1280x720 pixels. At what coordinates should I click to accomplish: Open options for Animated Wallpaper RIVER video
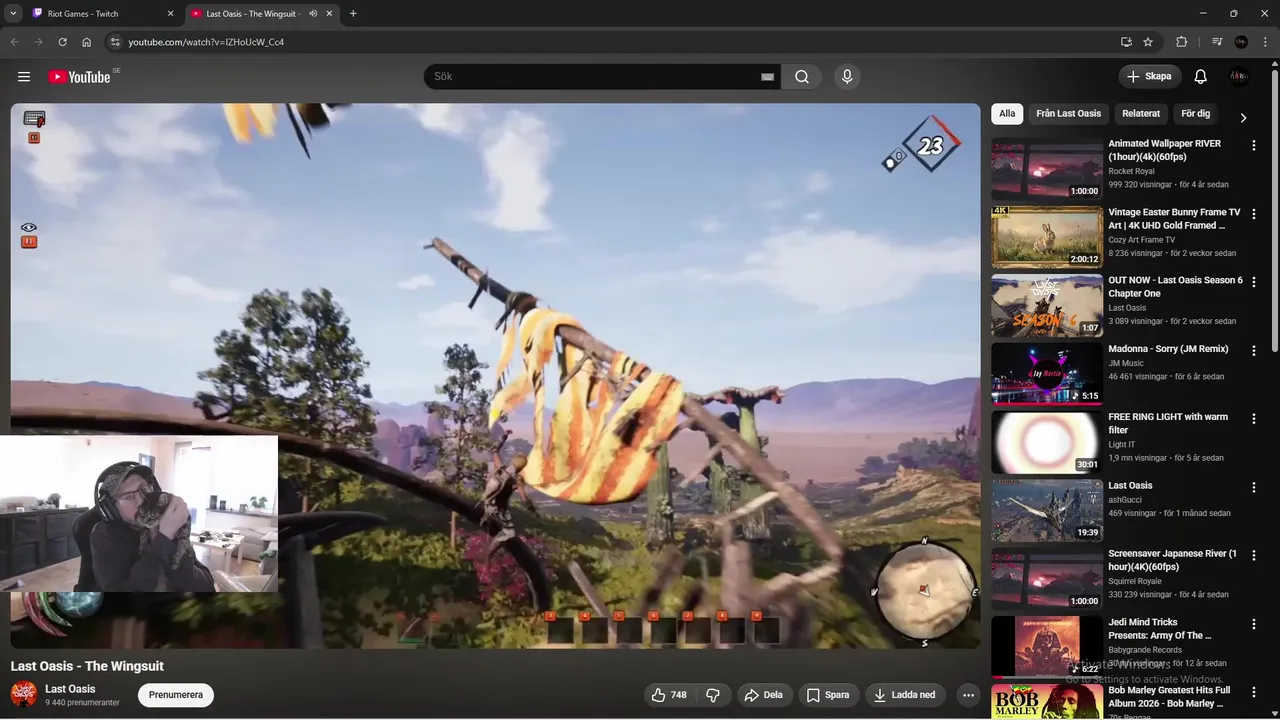(1253, 145)
